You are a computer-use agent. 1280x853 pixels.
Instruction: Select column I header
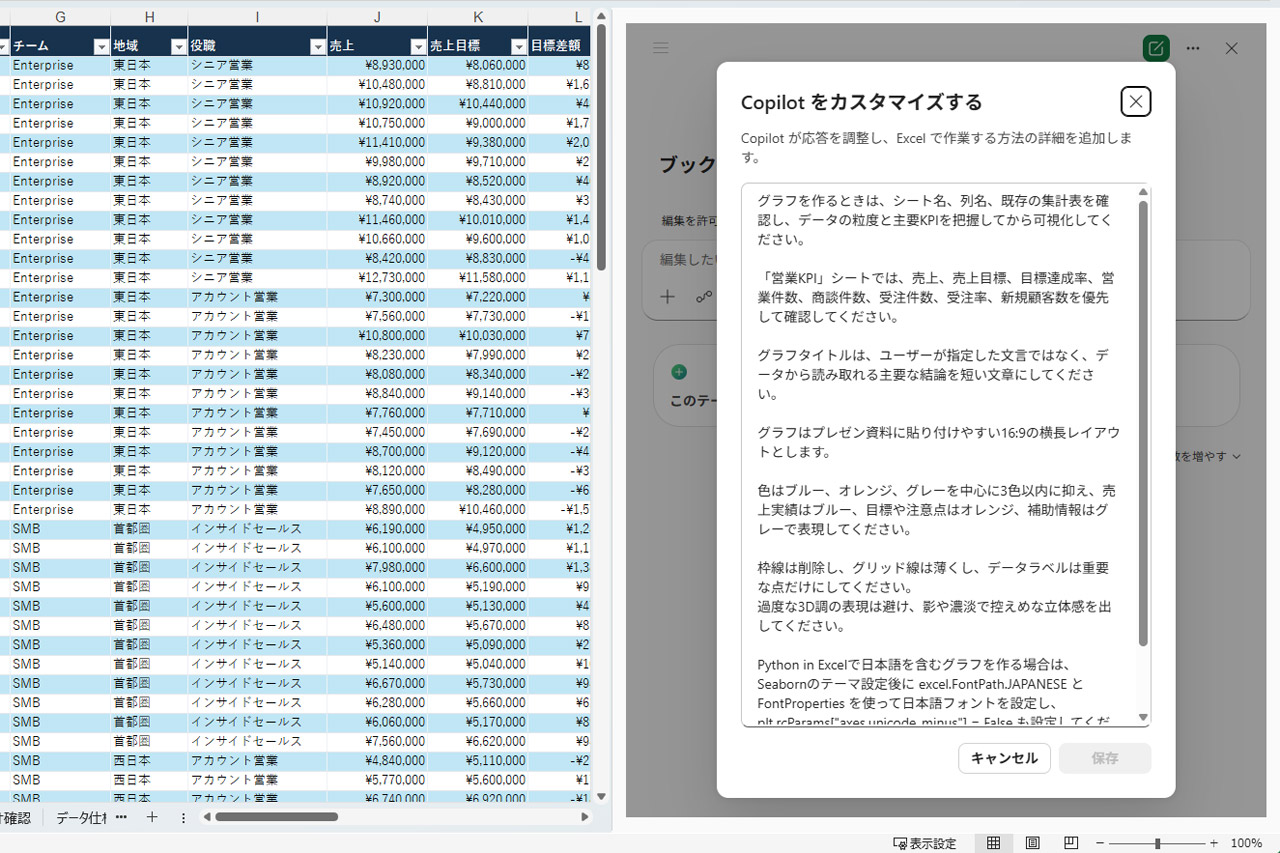click(x=257, y=16)
